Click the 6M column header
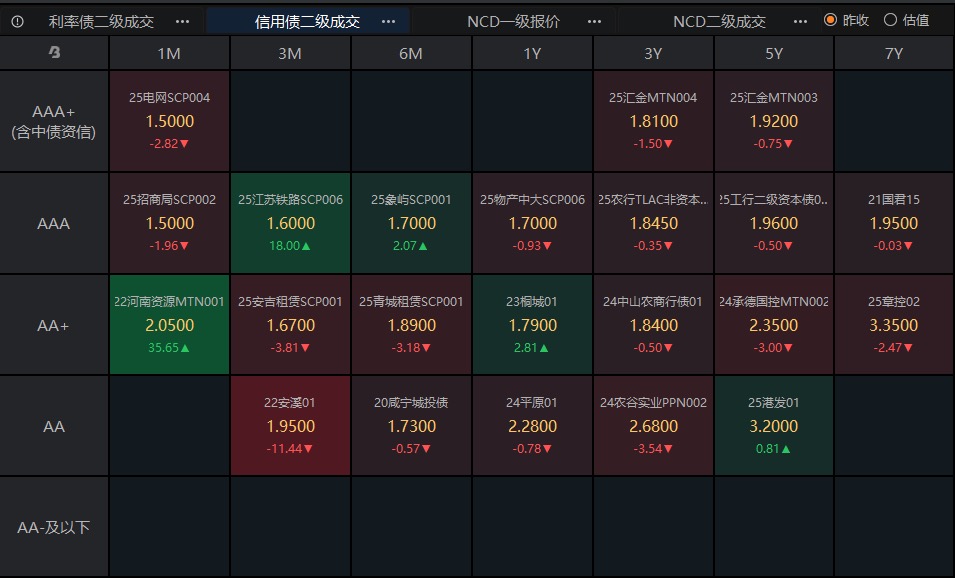Image resolution: width=955 pixels, height=578 pixels. tap(411, 53)
